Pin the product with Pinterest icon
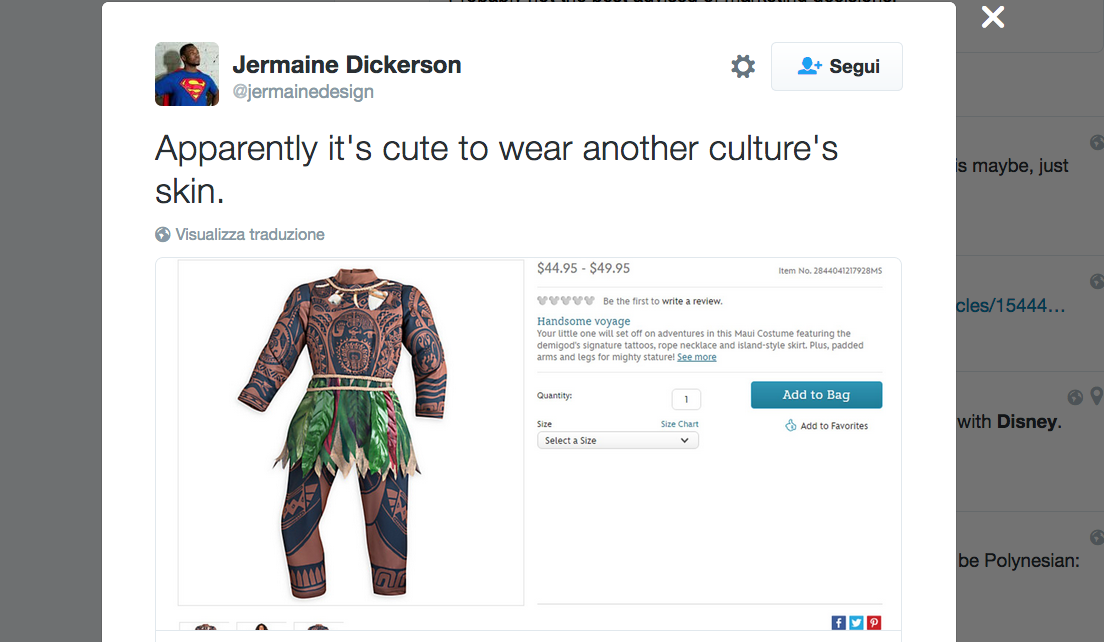Image resolution: width=1104 pixels, height=642 pixels. [874, 622]
